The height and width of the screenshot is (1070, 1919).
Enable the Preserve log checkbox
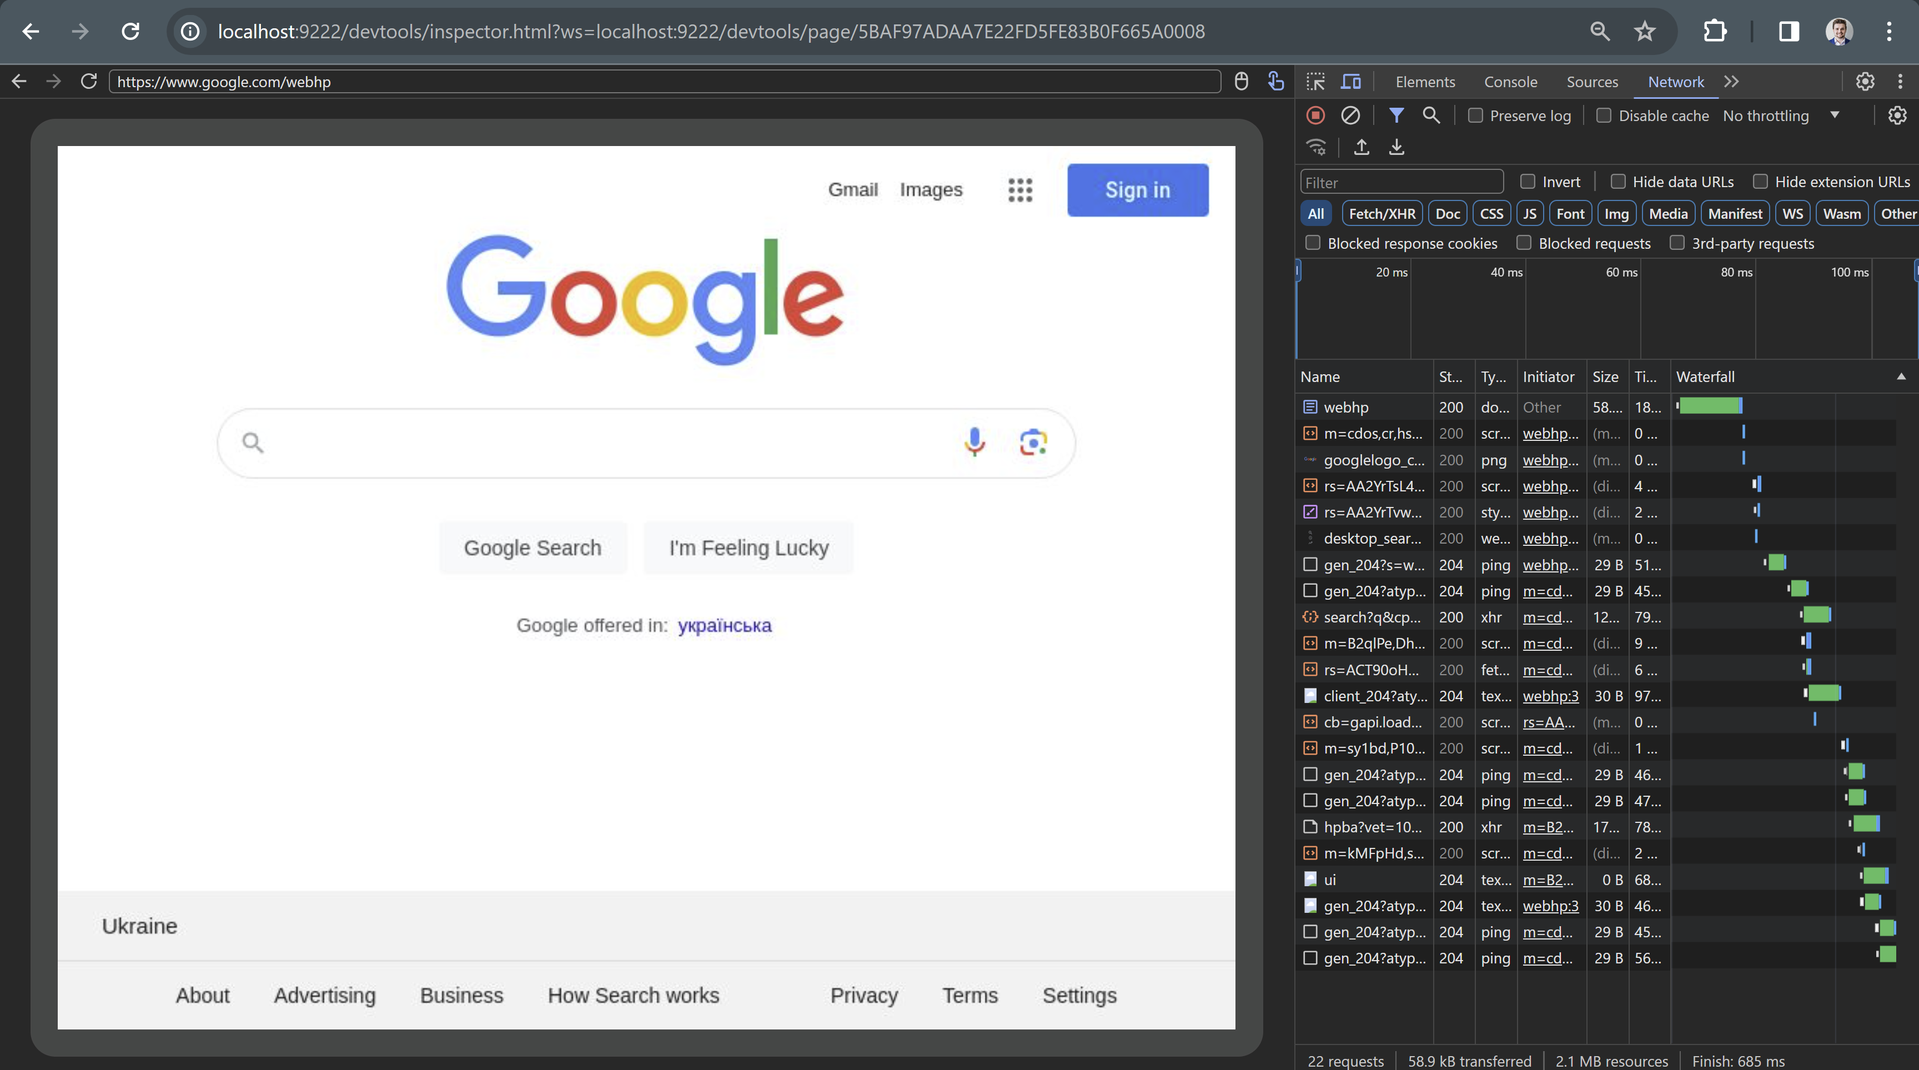[x=1475, y=116]
